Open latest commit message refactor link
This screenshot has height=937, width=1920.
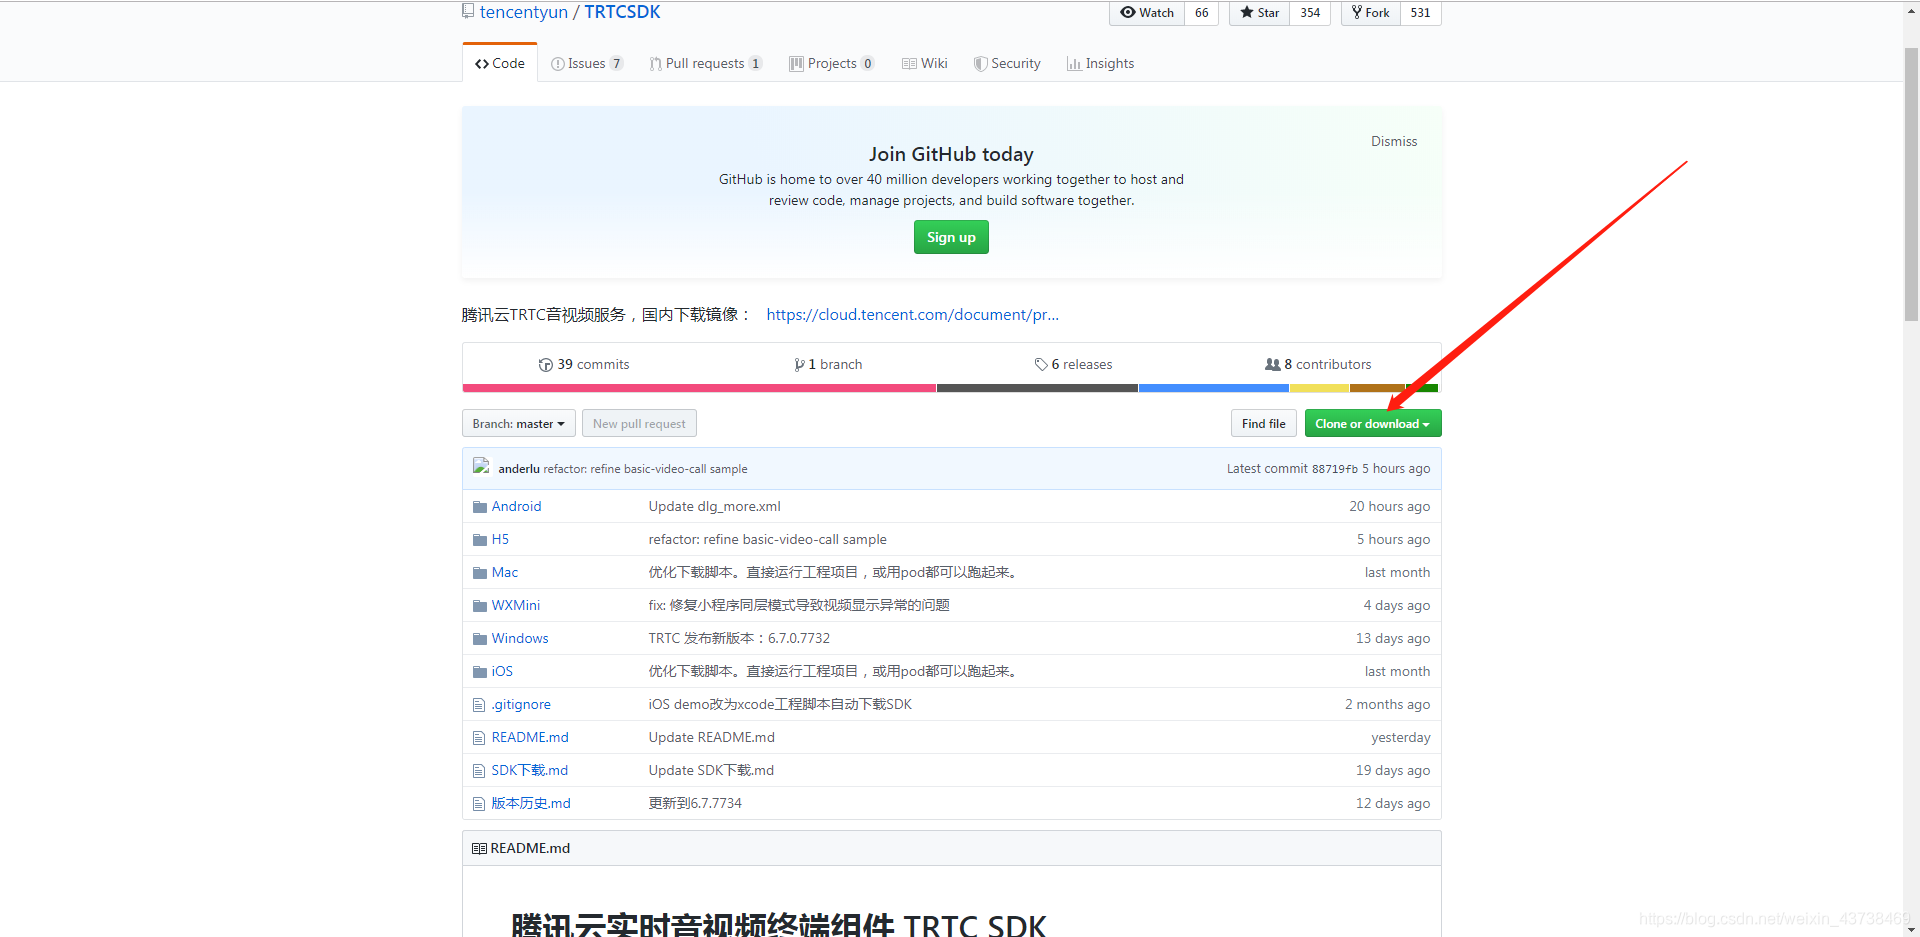(645, 469)
